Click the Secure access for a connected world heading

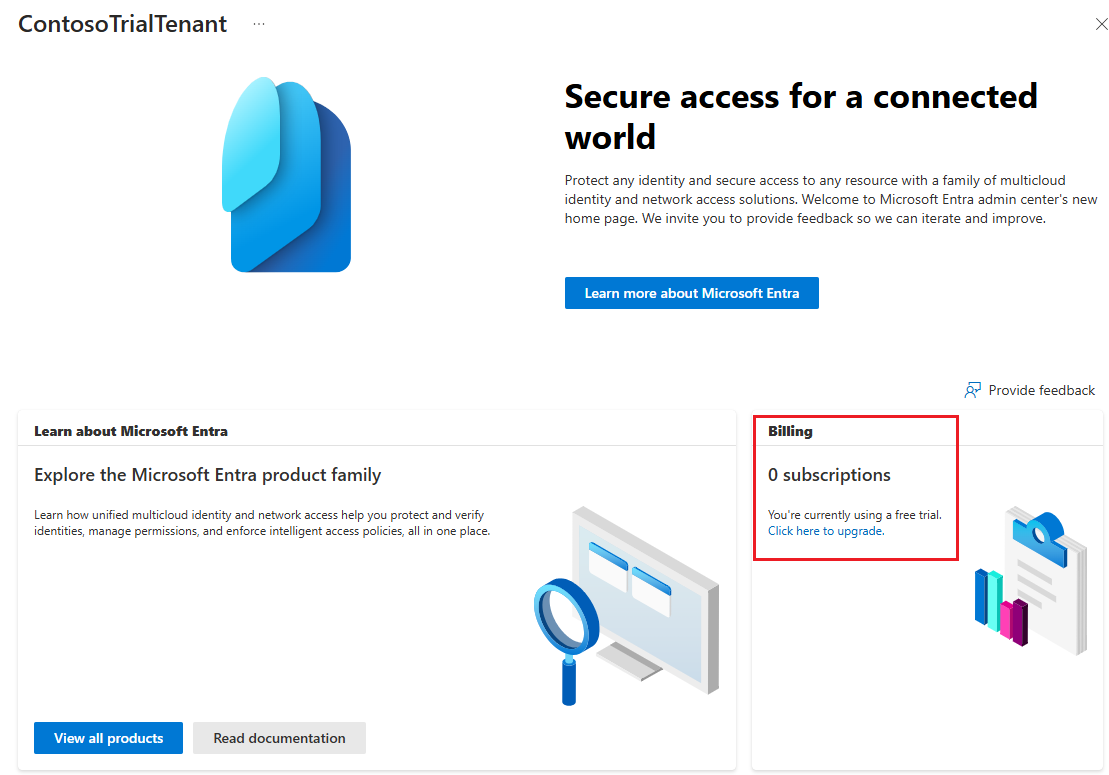pyautogui.click(x=801, y=116)
